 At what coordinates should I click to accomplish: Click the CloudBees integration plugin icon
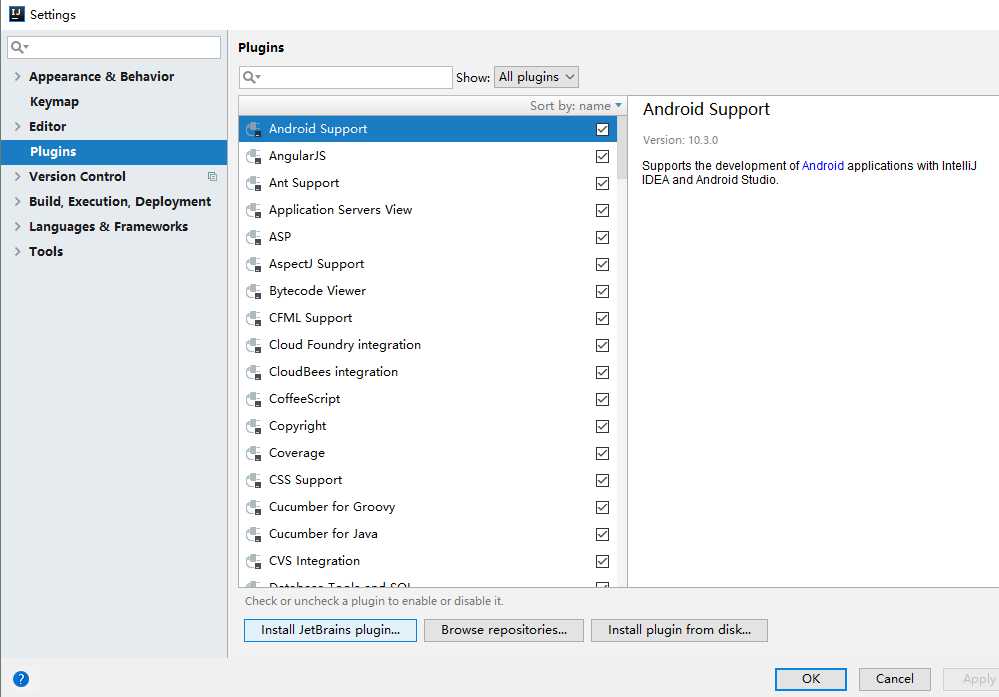tap(254, 372)
